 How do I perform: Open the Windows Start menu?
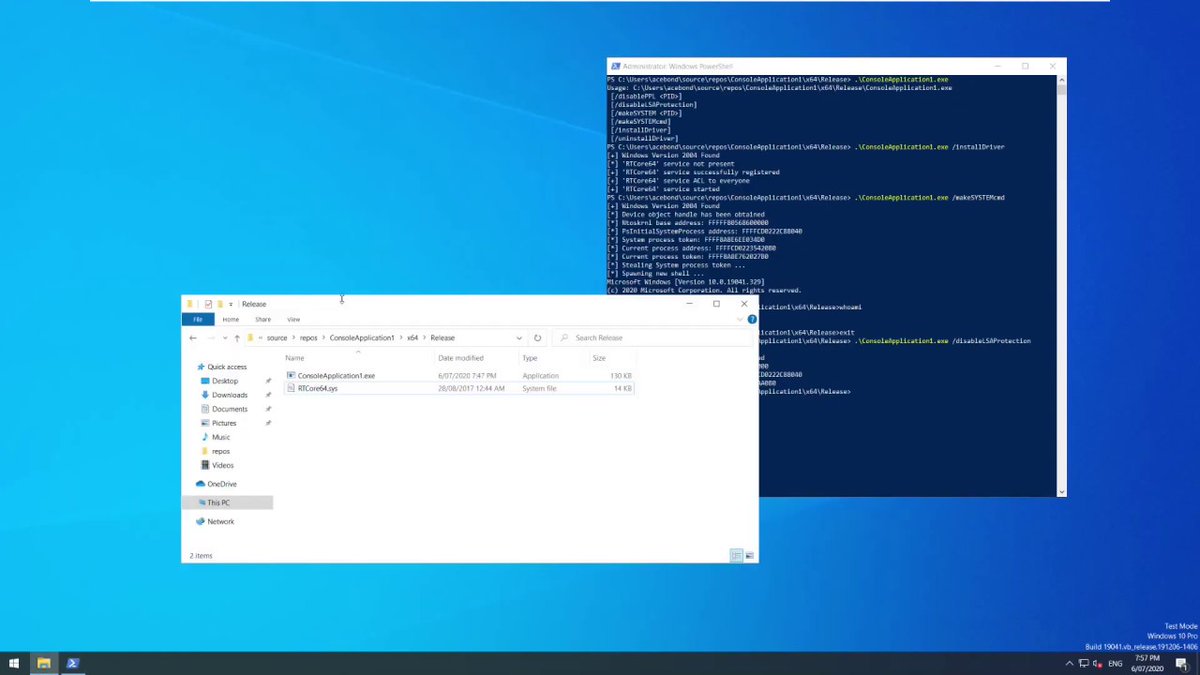[x=15, y=662]
